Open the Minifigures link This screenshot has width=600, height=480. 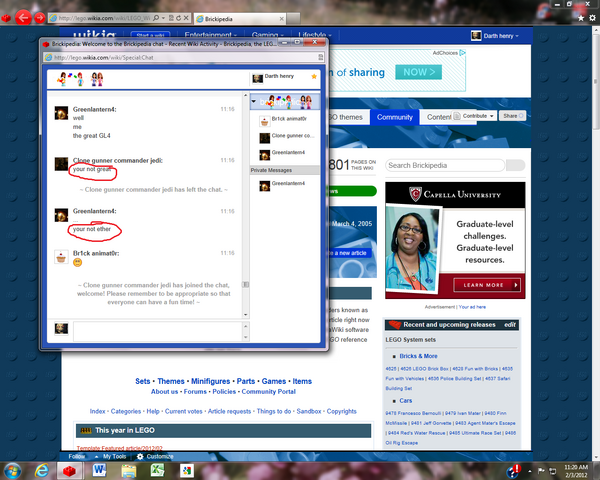coord(210,381)
